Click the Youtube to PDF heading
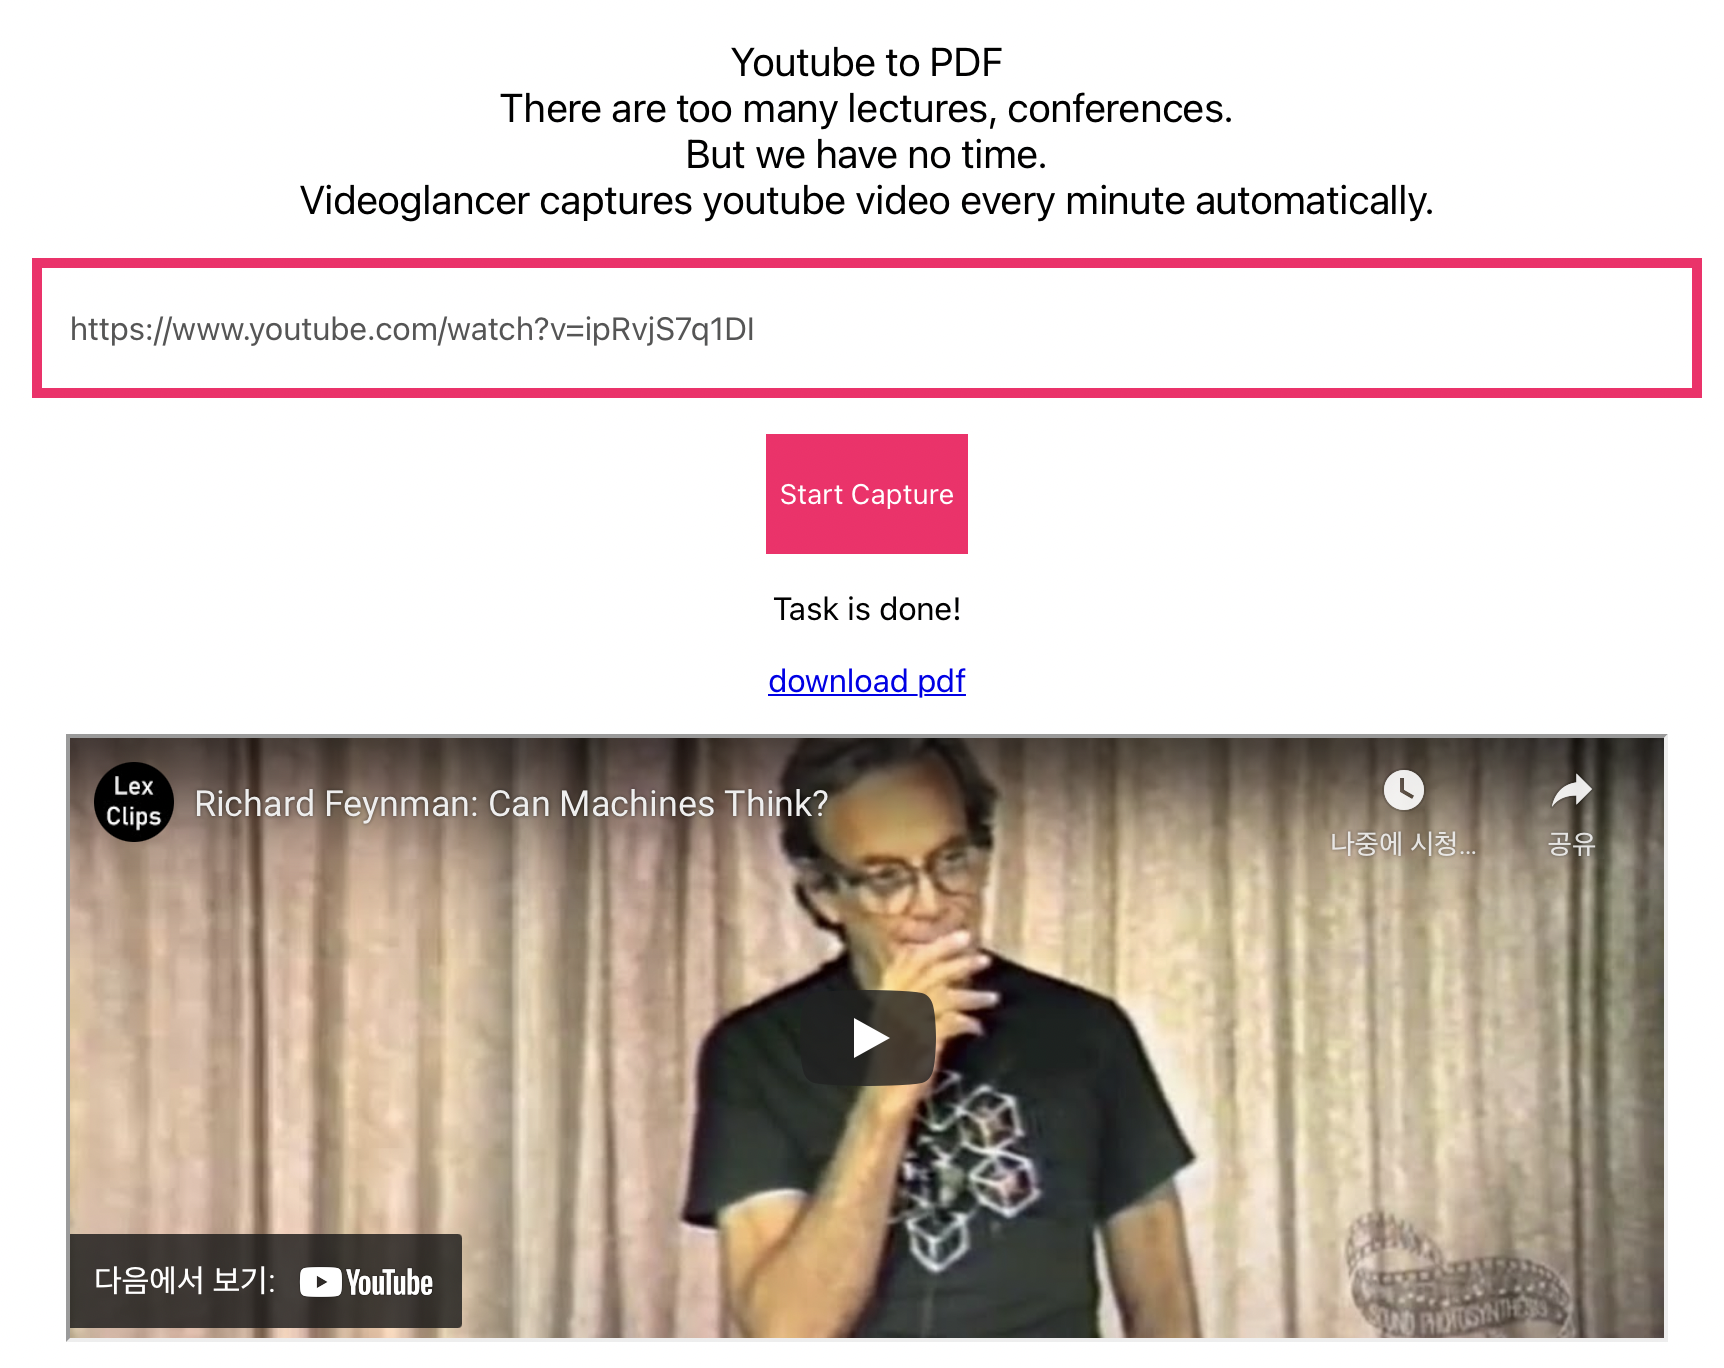This screenshot has height=1368, width=1724. [x=867, y=62]
